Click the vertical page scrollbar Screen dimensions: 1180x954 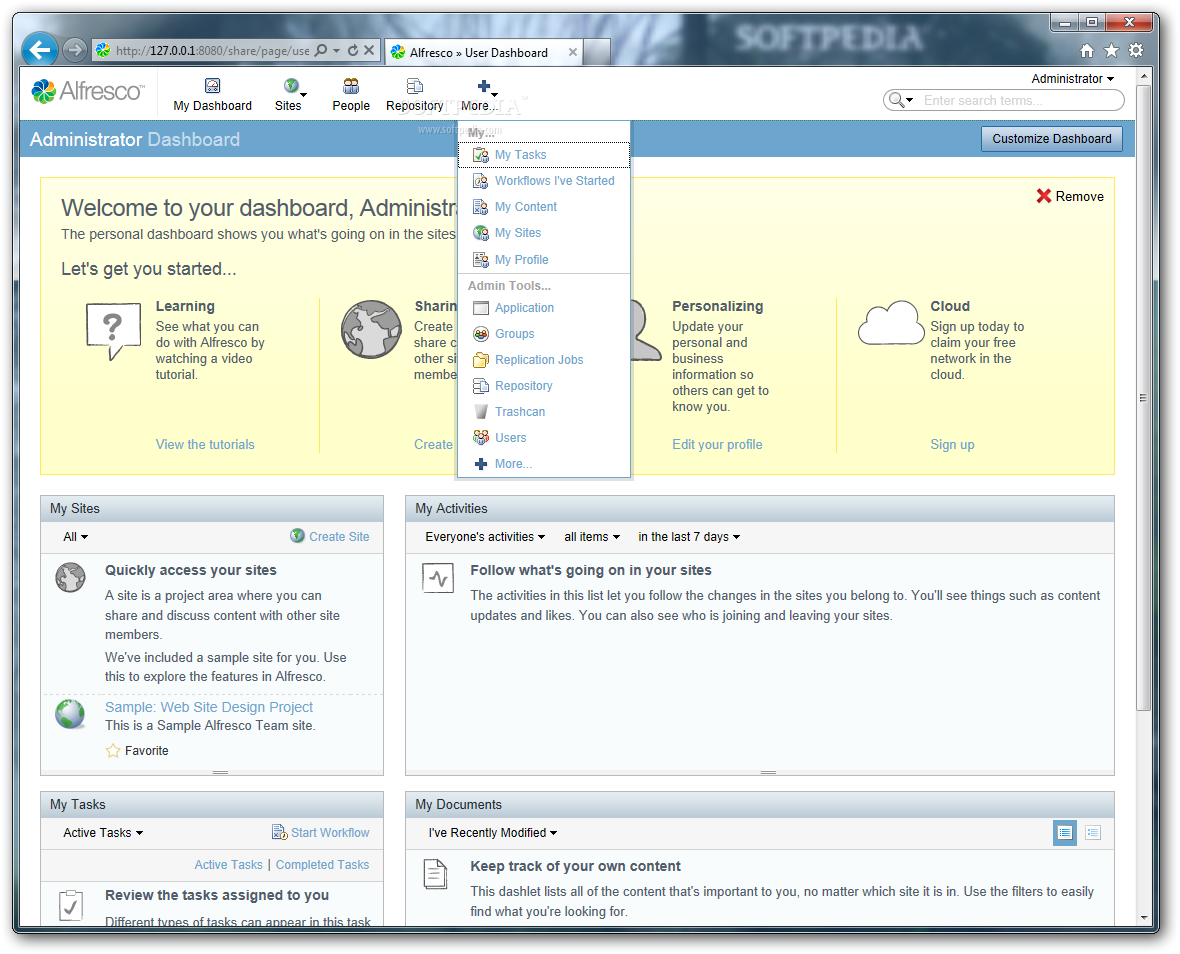[1144, 398]
